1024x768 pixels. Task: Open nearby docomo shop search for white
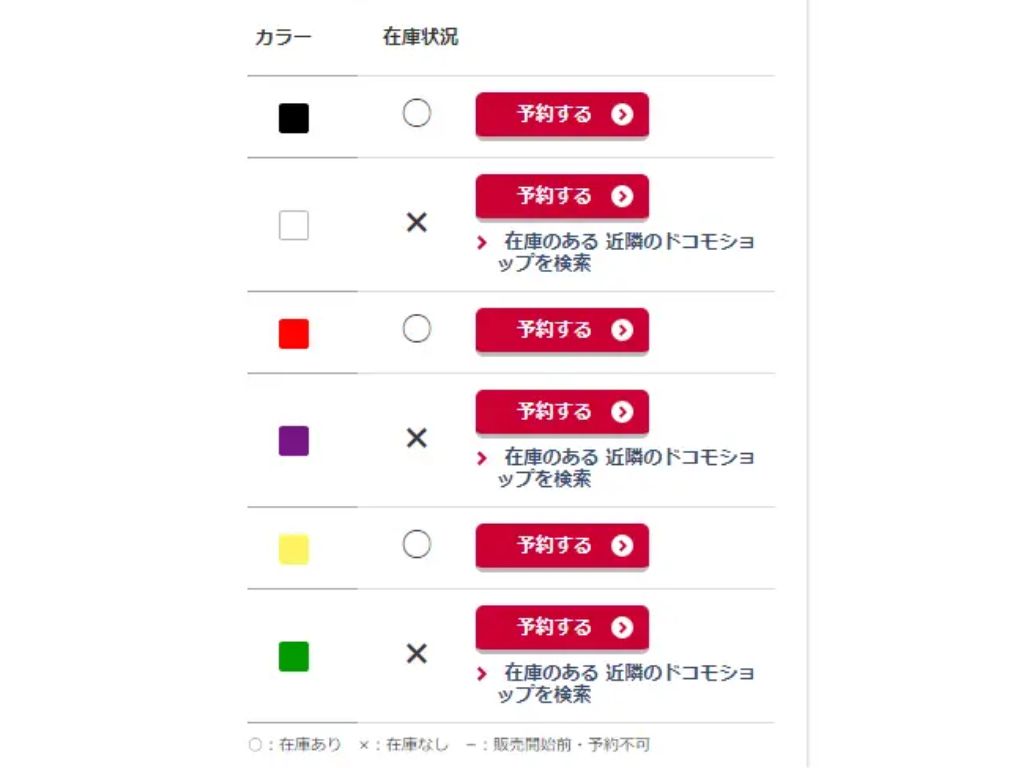coord(616,252)
